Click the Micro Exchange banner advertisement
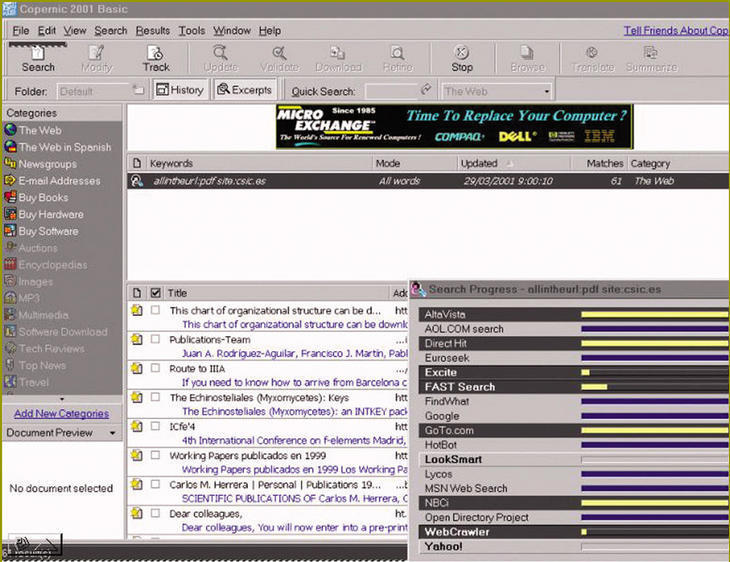The height and width of the screenshot is (562, 730). pos(454,127)
